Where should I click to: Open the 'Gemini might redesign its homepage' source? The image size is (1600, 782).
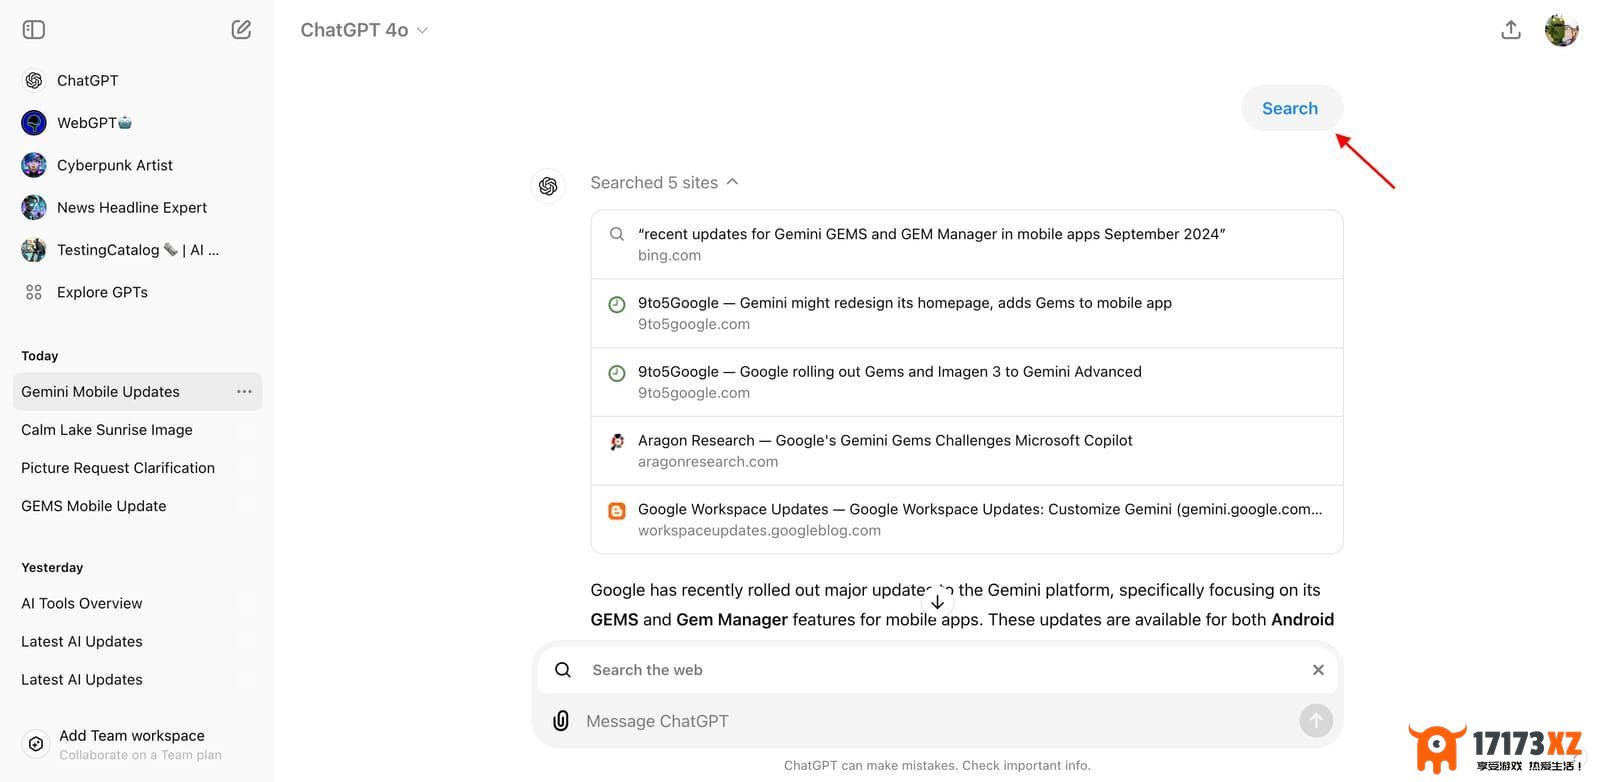[966, 313]
